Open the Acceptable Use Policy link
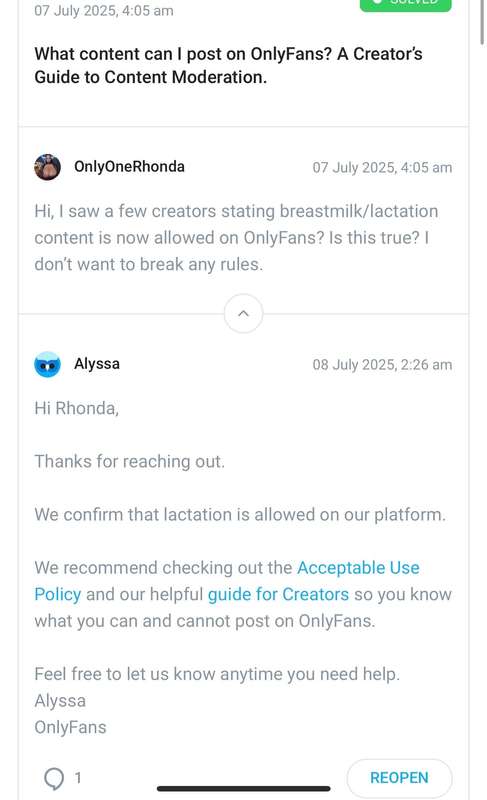Viewport: 487px width, 800px height. coord(227,581)
